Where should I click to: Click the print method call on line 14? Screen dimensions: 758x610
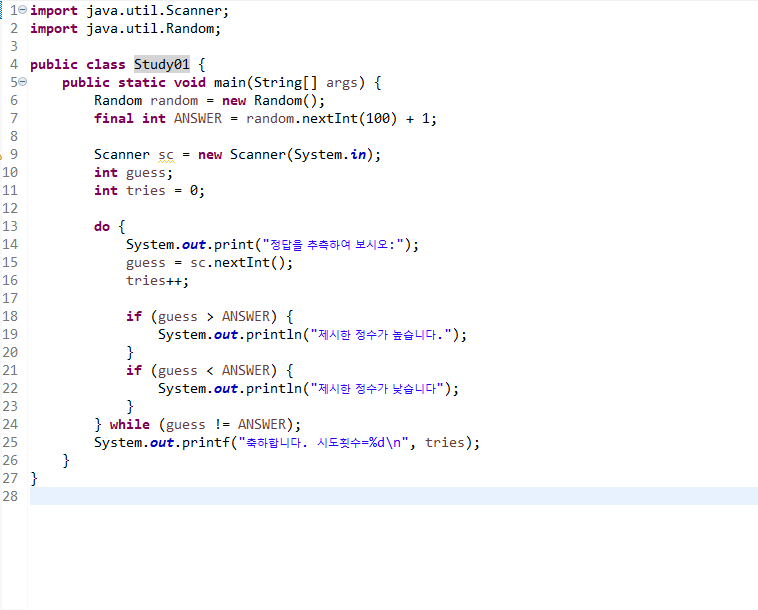tap(233, 245)
